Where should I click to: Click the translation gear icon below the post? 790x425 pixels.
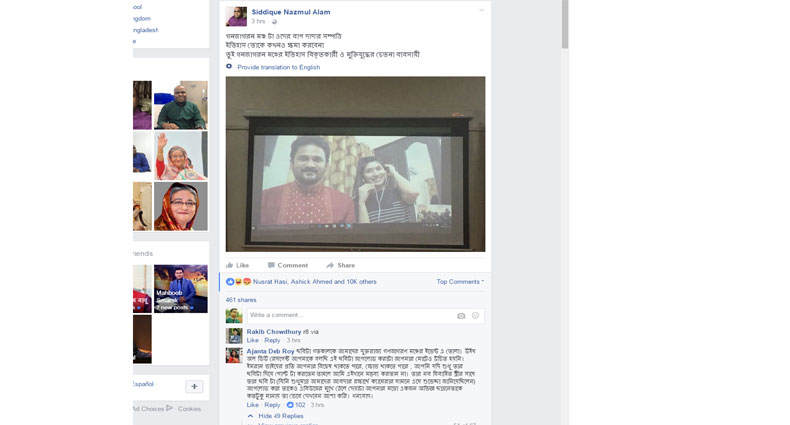point(229,67)
